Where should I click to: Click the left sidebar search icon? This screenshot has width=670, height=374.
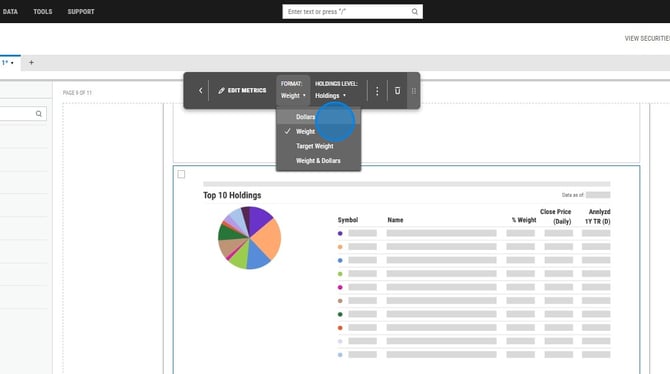(x=39, y=114)
